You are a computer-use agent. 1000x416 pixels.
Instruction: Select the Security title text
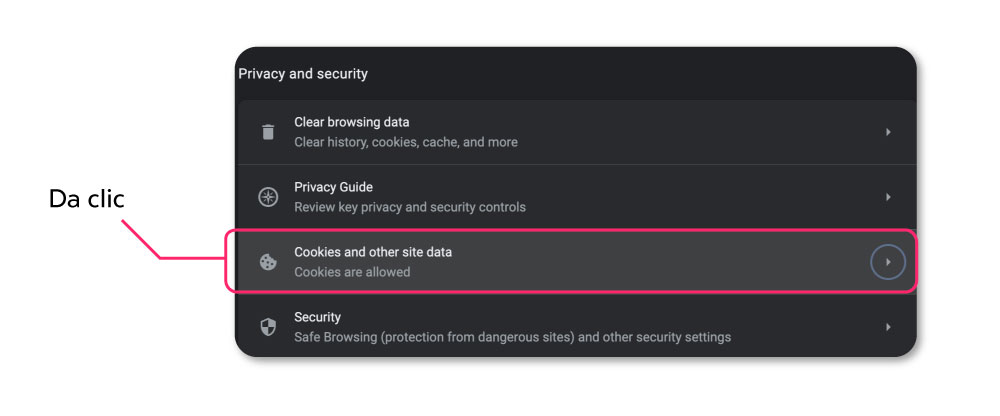pyautogui.click(x=318, y=317)
